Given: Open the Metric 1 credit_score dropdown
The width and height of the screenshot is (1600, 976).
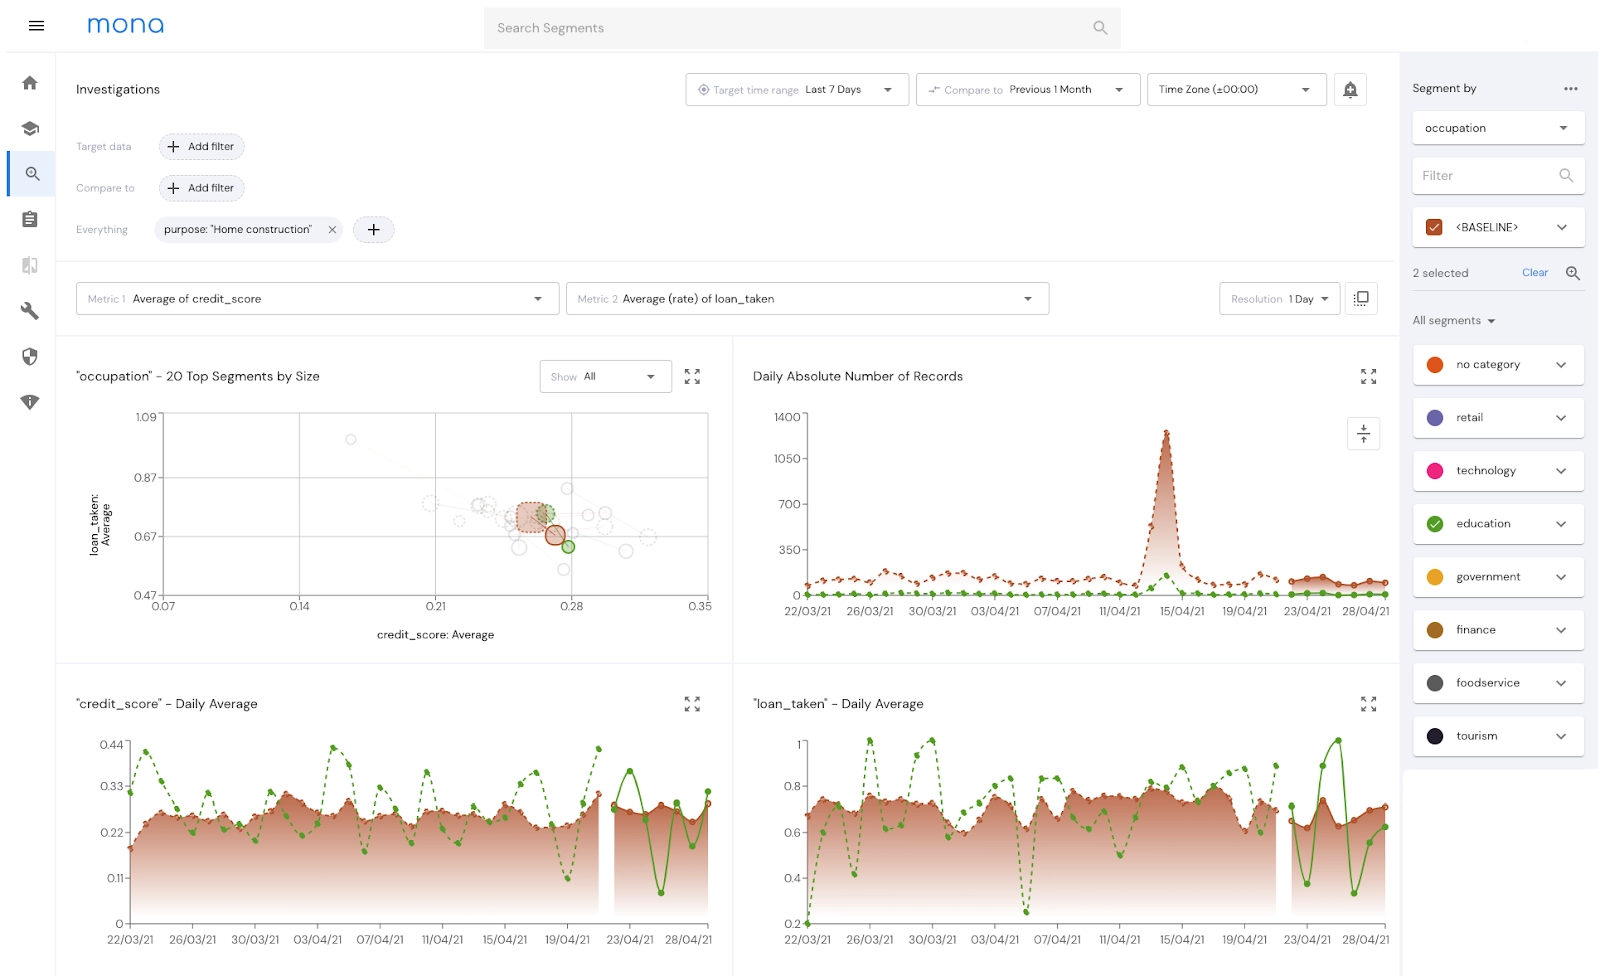Looking at the screenshot, I should coord(317,299).
